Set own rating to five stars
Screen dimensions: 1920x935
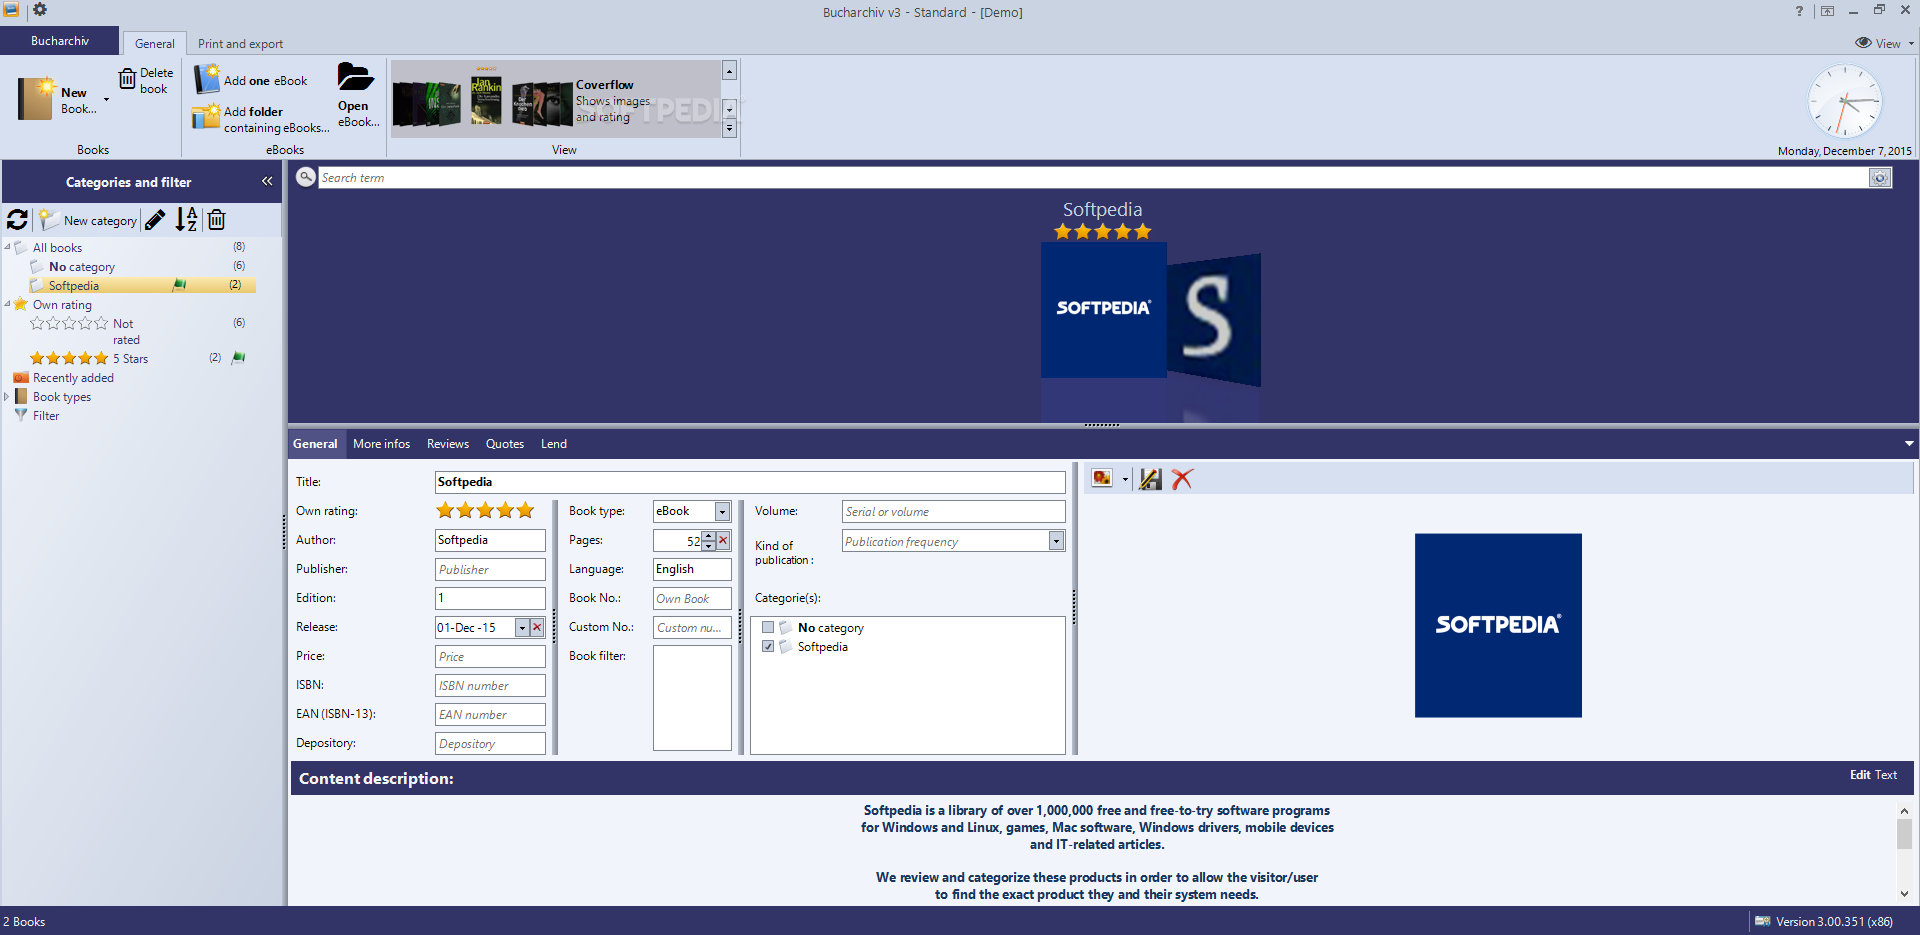525,510
